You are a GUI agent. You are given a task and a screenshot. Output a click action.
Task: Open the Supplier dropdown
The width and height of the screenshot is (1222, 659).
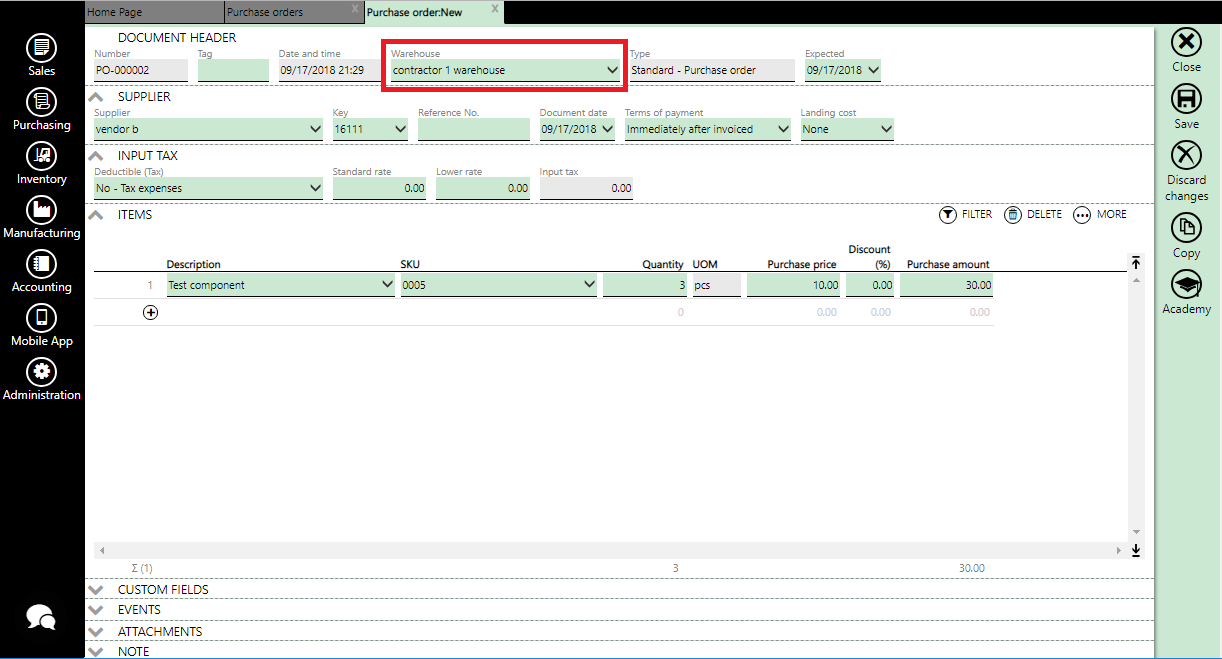315,130
